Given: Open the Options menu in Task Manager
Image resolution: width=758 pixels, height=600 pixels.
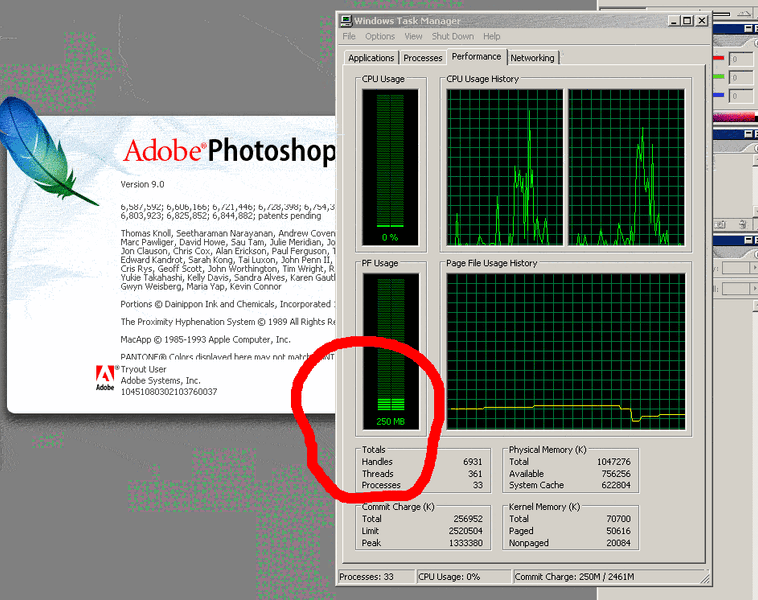Looking at the screenshot, I should pos(379,36).
